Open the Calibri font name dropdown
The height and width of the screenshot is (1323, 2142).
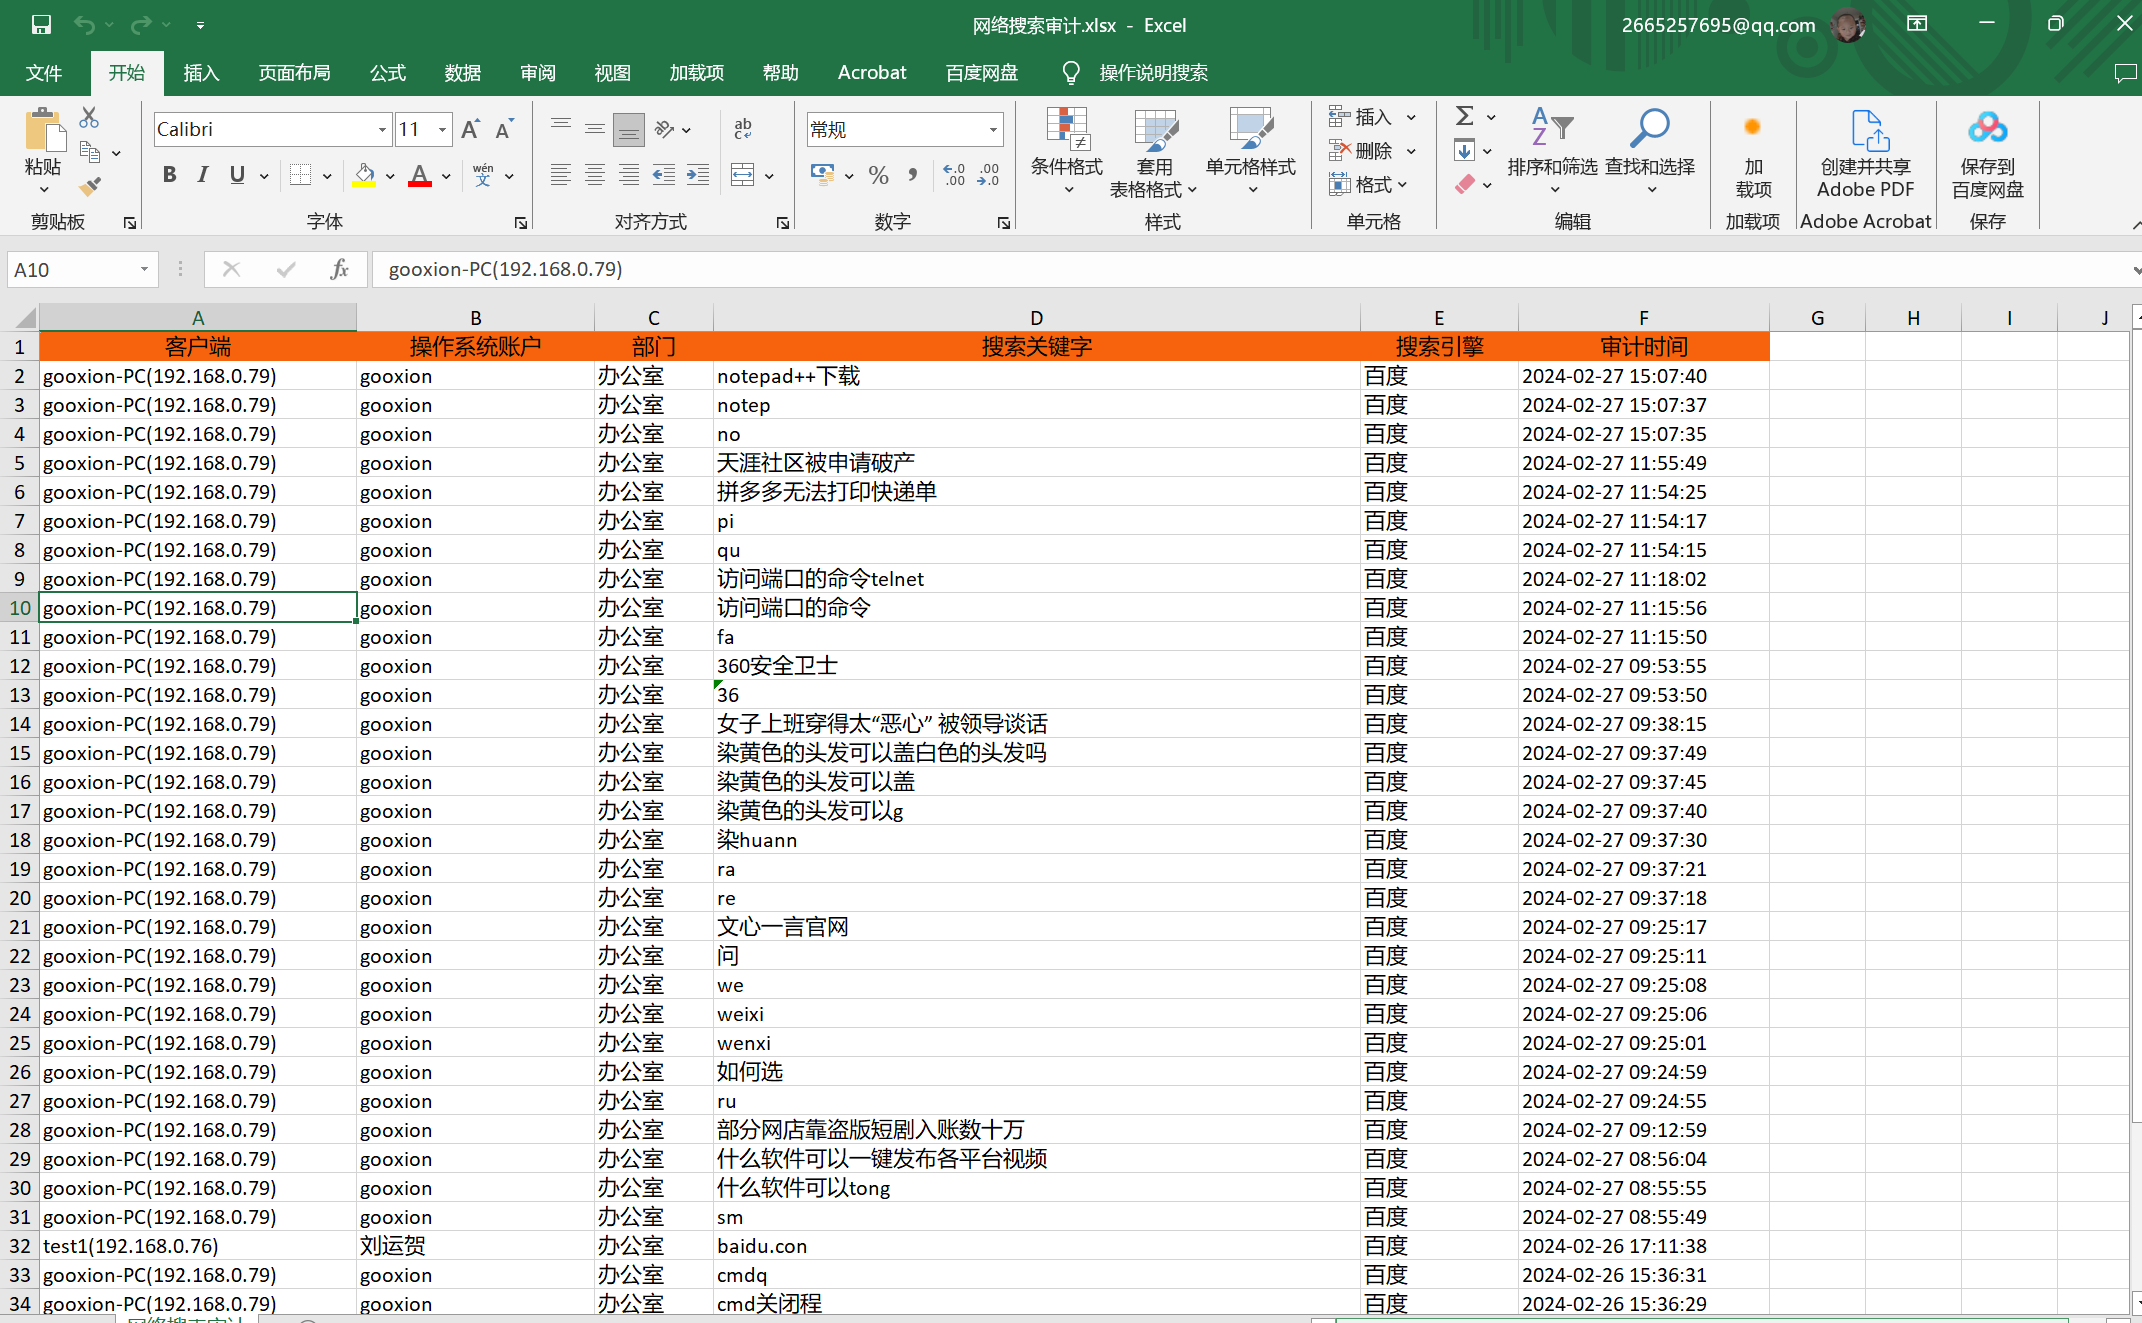(x=382, y=130)
